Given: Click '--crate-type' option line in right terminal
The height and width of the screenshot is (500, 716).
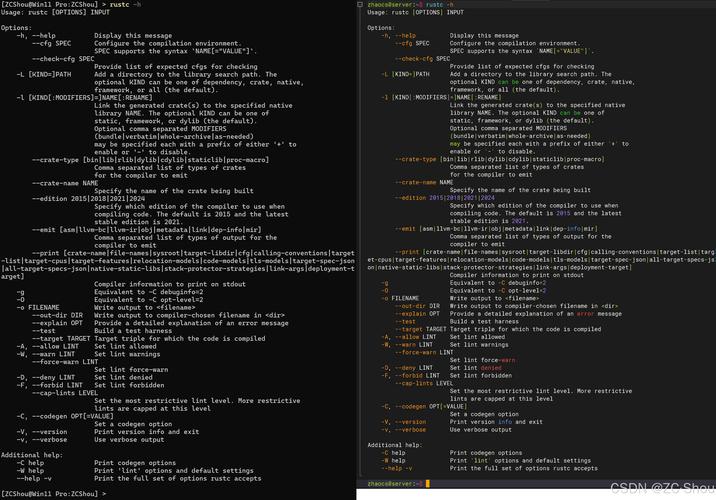Looking at the screenshot, I should (500, 159).
